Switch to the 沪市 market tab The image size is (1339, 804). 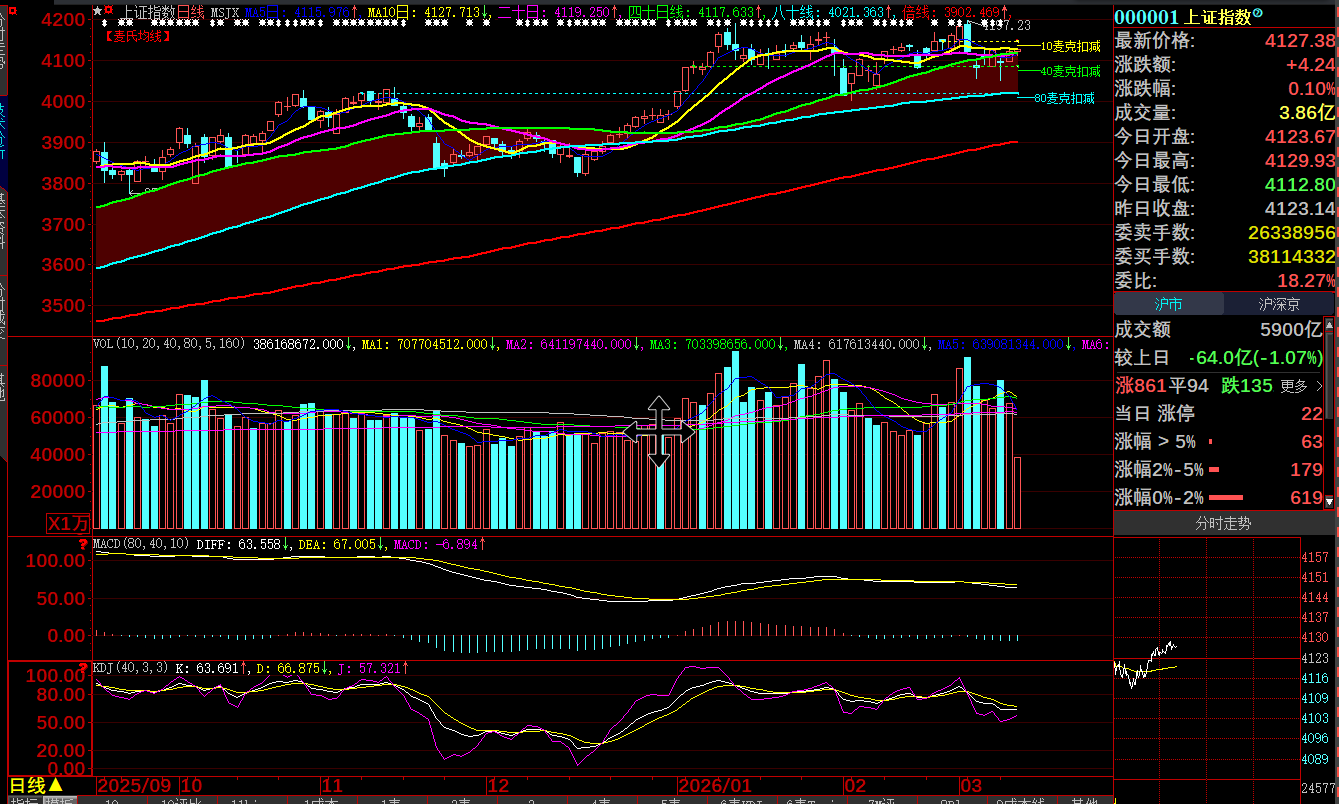pyautogui.click(x=1168, y=304)
